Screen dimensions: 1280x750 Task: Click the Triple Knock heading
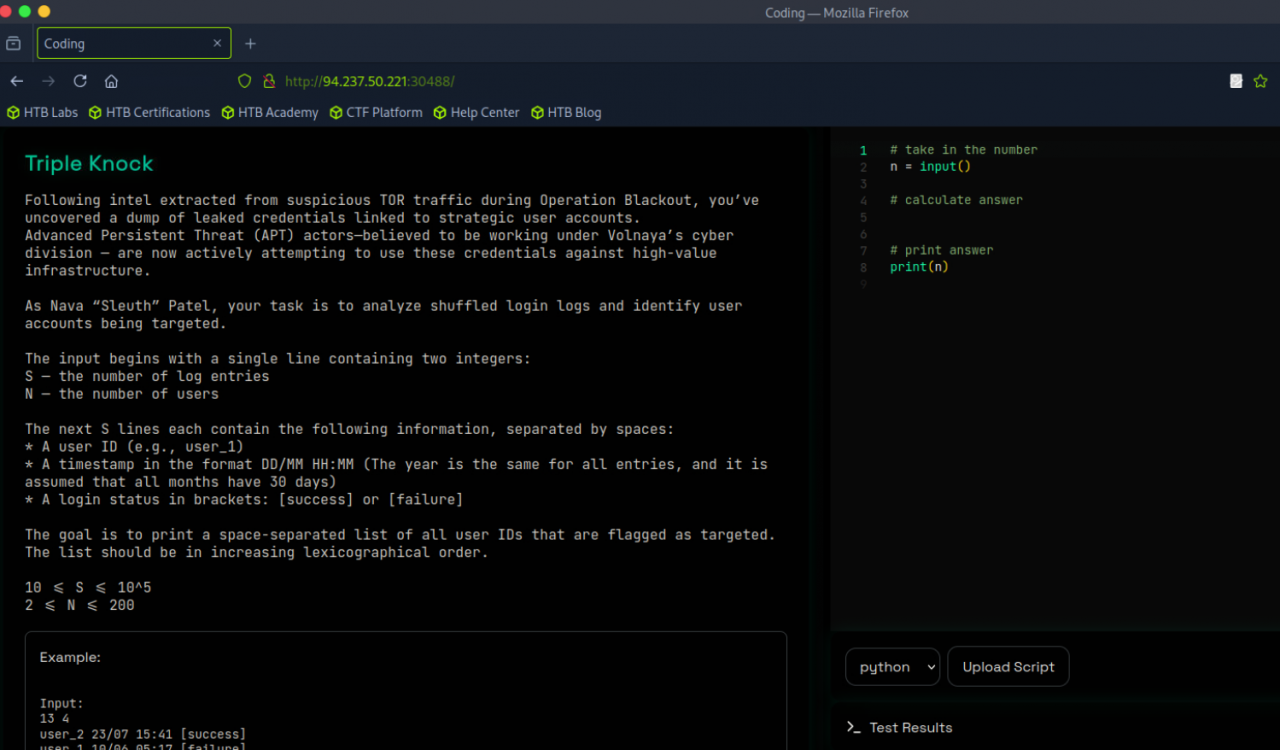(89, 164)
